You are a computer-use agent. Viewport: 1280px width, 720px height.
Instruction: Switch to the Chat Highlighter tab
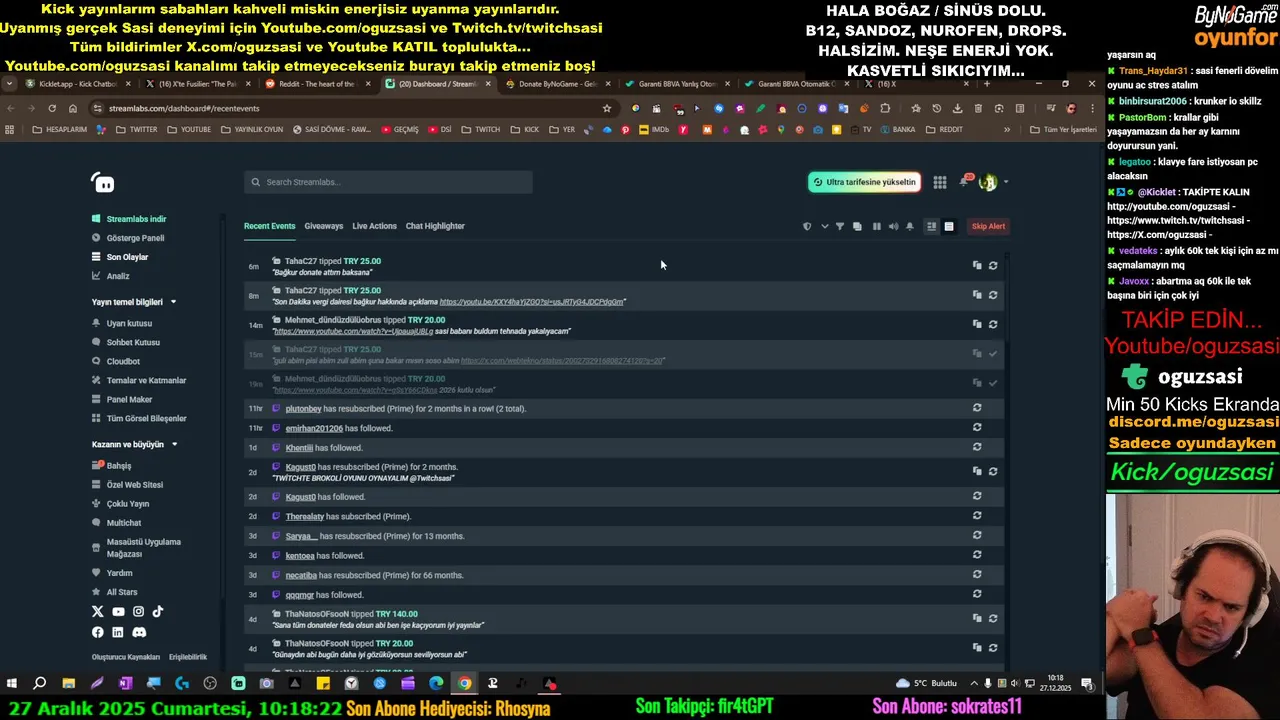435,226
